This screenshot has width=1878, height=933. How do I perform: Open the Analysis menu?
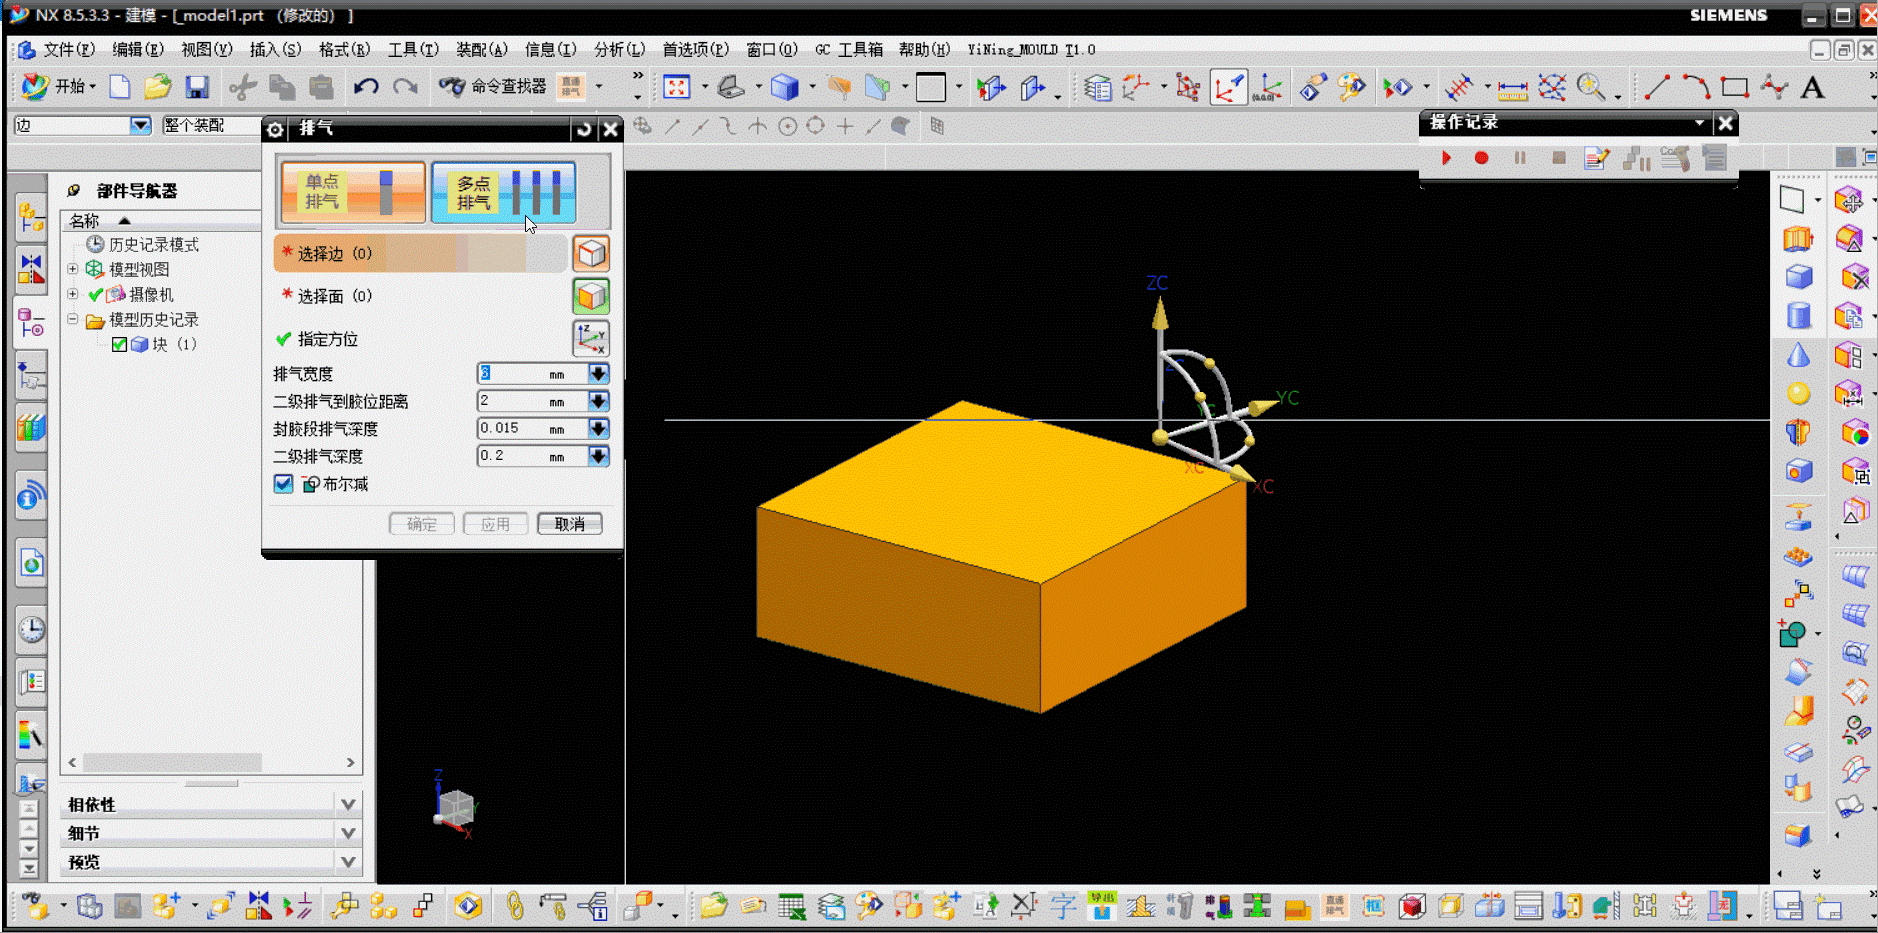coord(619,49)
